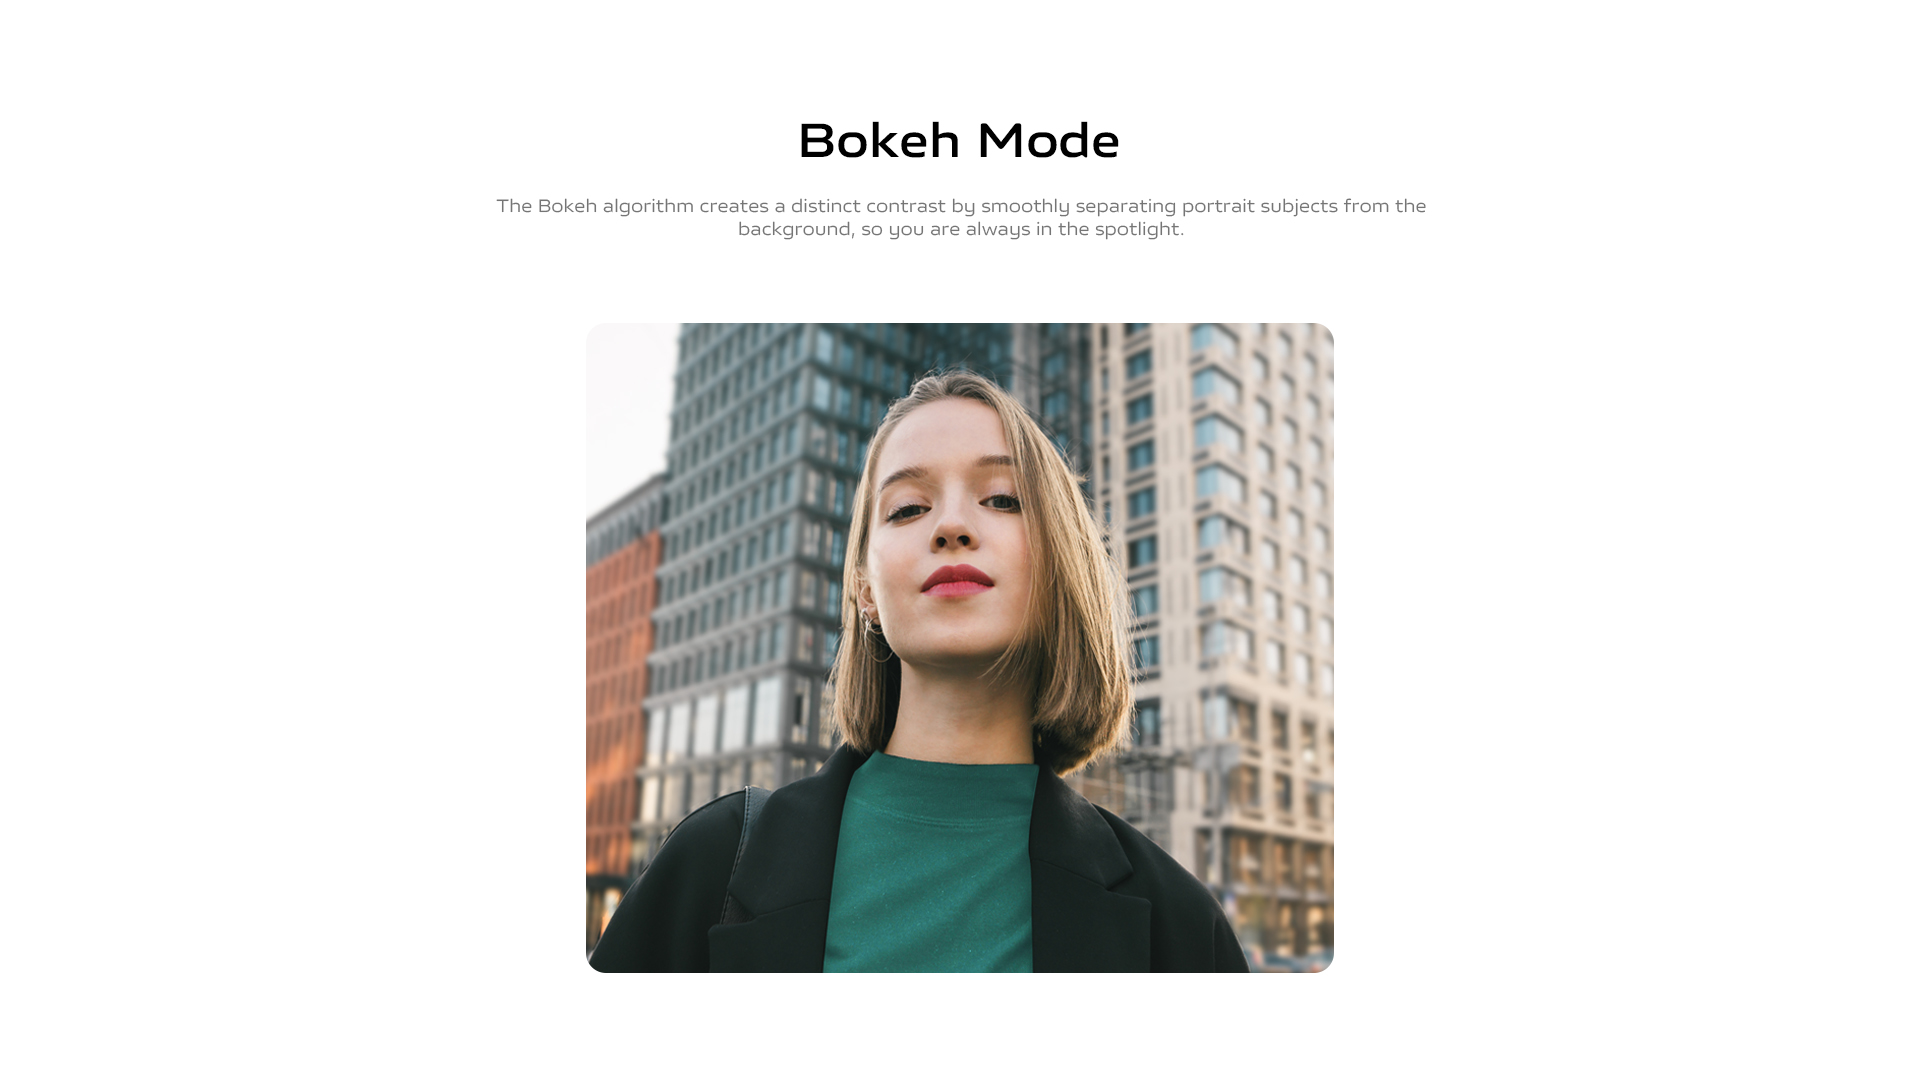Screen dimensions: 1920x1079
Task: Click the text "distinct contrast" in the paragraph
Action: coord(868,206)
